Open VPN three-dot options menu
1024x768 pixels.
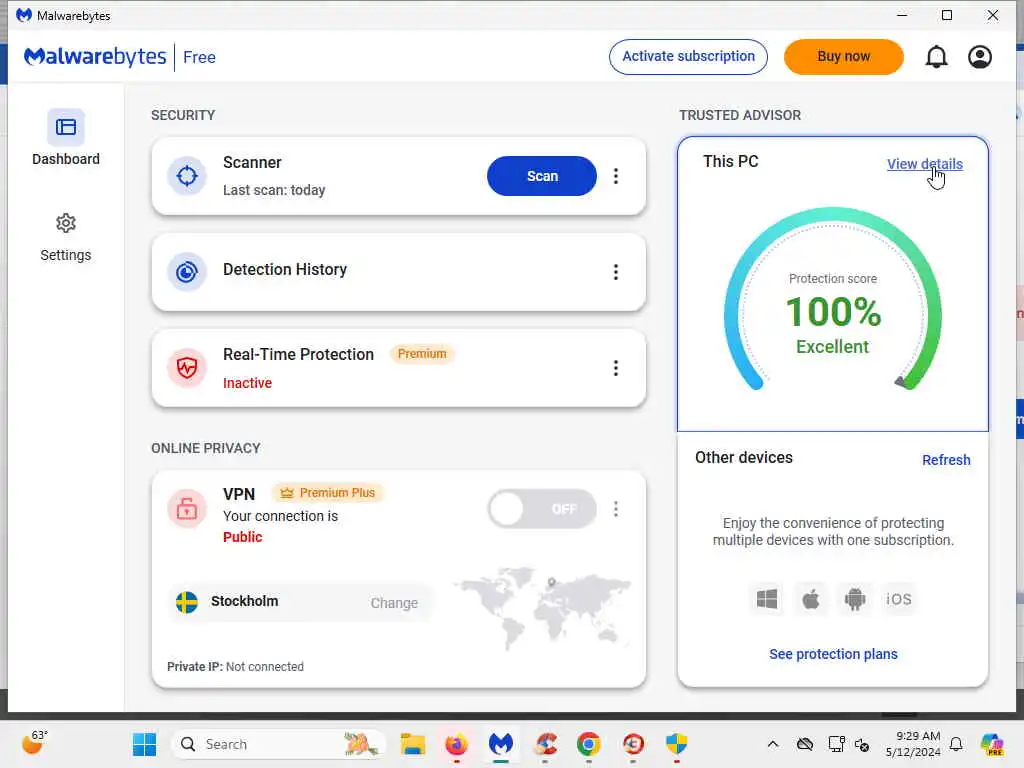coord(616,509)
